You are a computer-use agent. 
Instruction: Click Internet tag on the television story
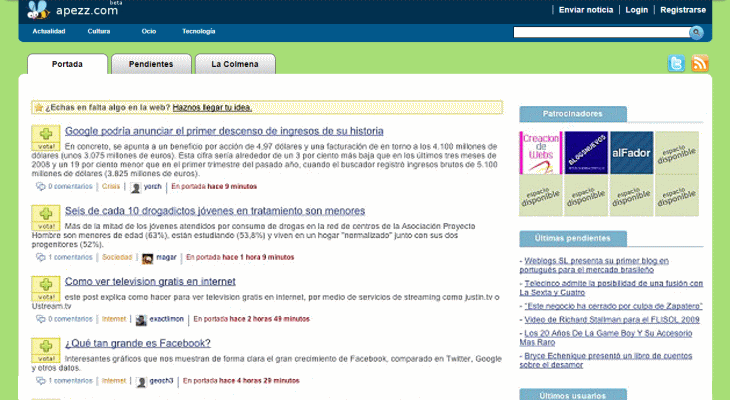coord(114,319)
